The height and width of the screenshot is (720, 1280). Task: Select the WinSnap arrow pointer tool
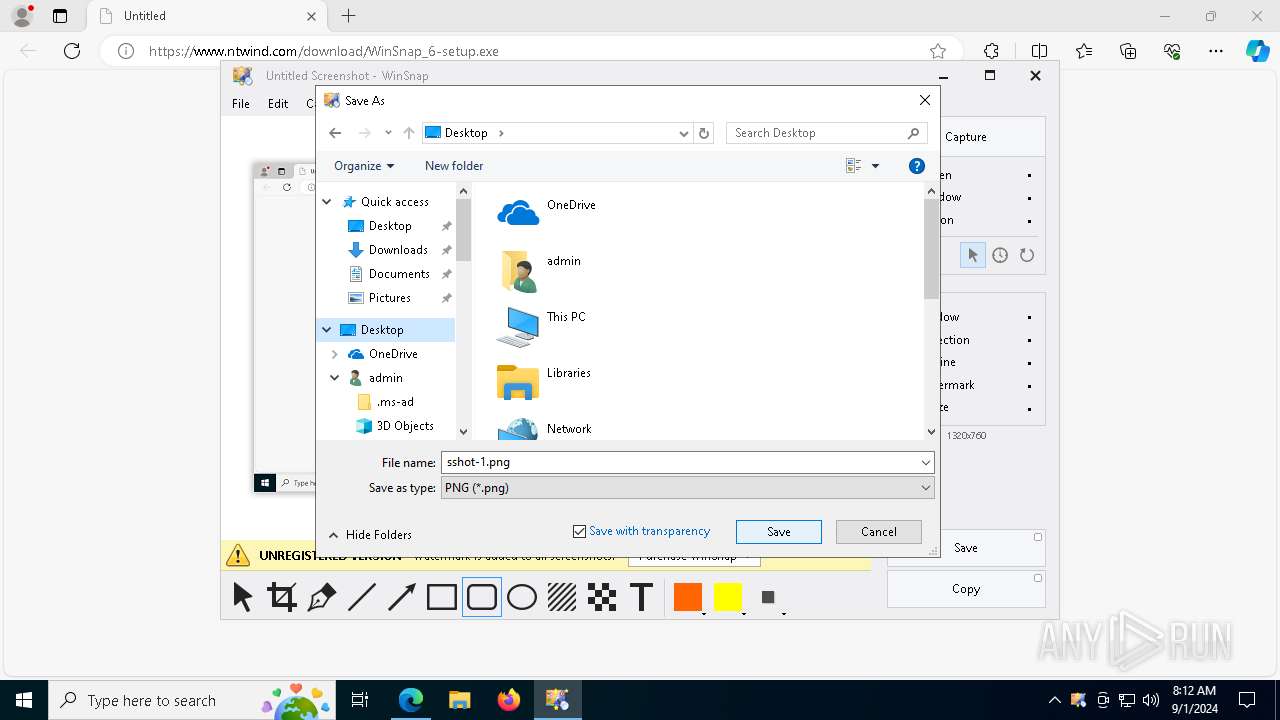242,597
